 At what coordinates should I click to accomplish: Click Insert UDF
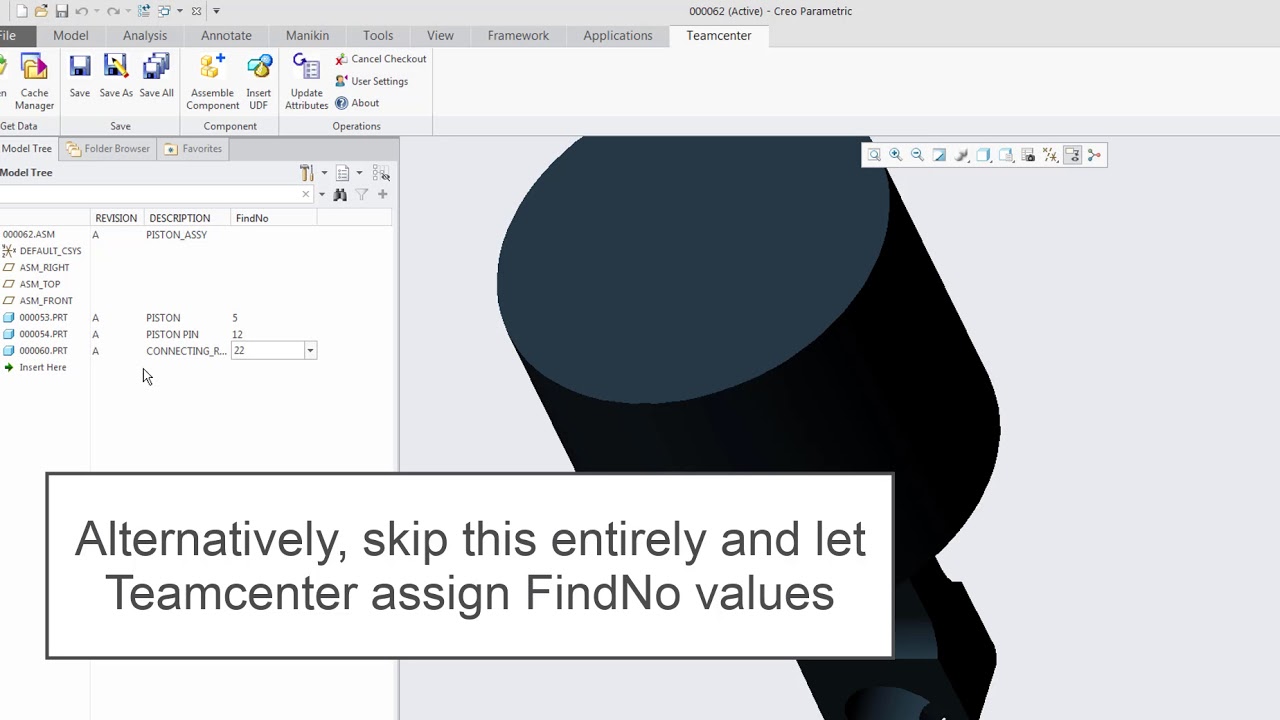tap(259, 83)
